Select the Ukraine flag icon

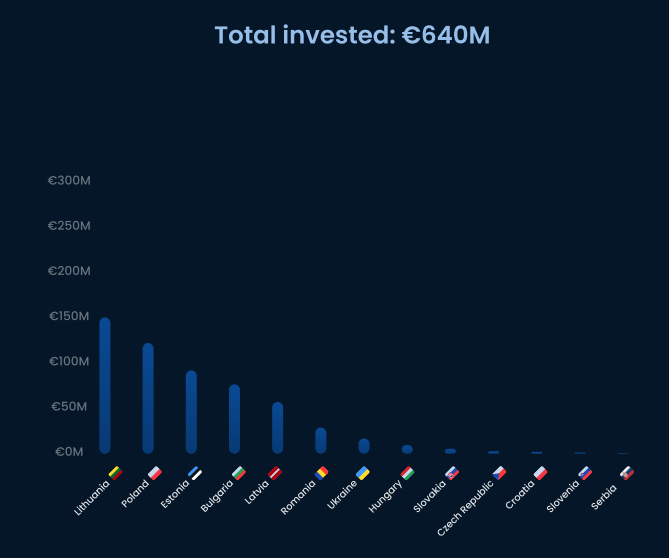click(x=363, y=472)
